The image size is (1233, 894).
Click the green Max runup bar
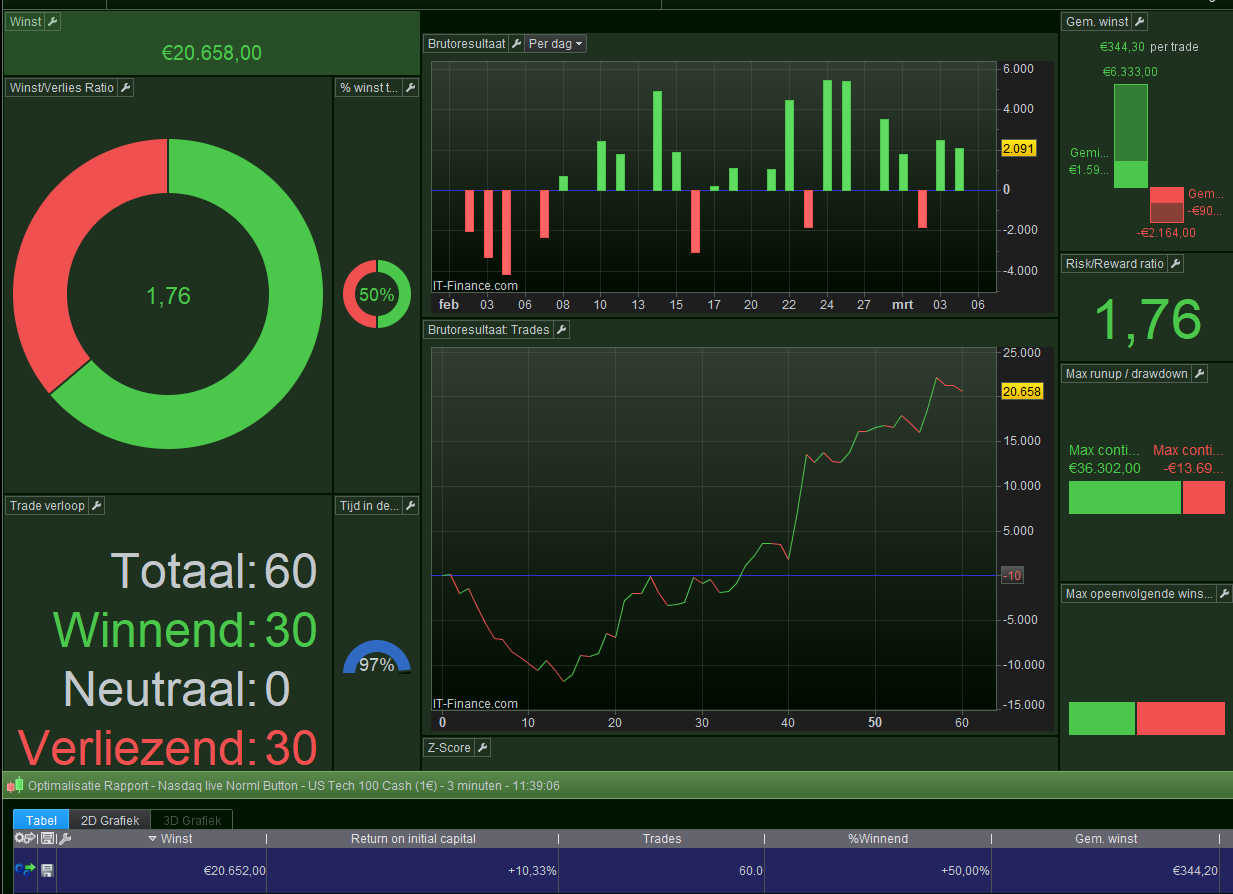click(x=1124, y=497)
